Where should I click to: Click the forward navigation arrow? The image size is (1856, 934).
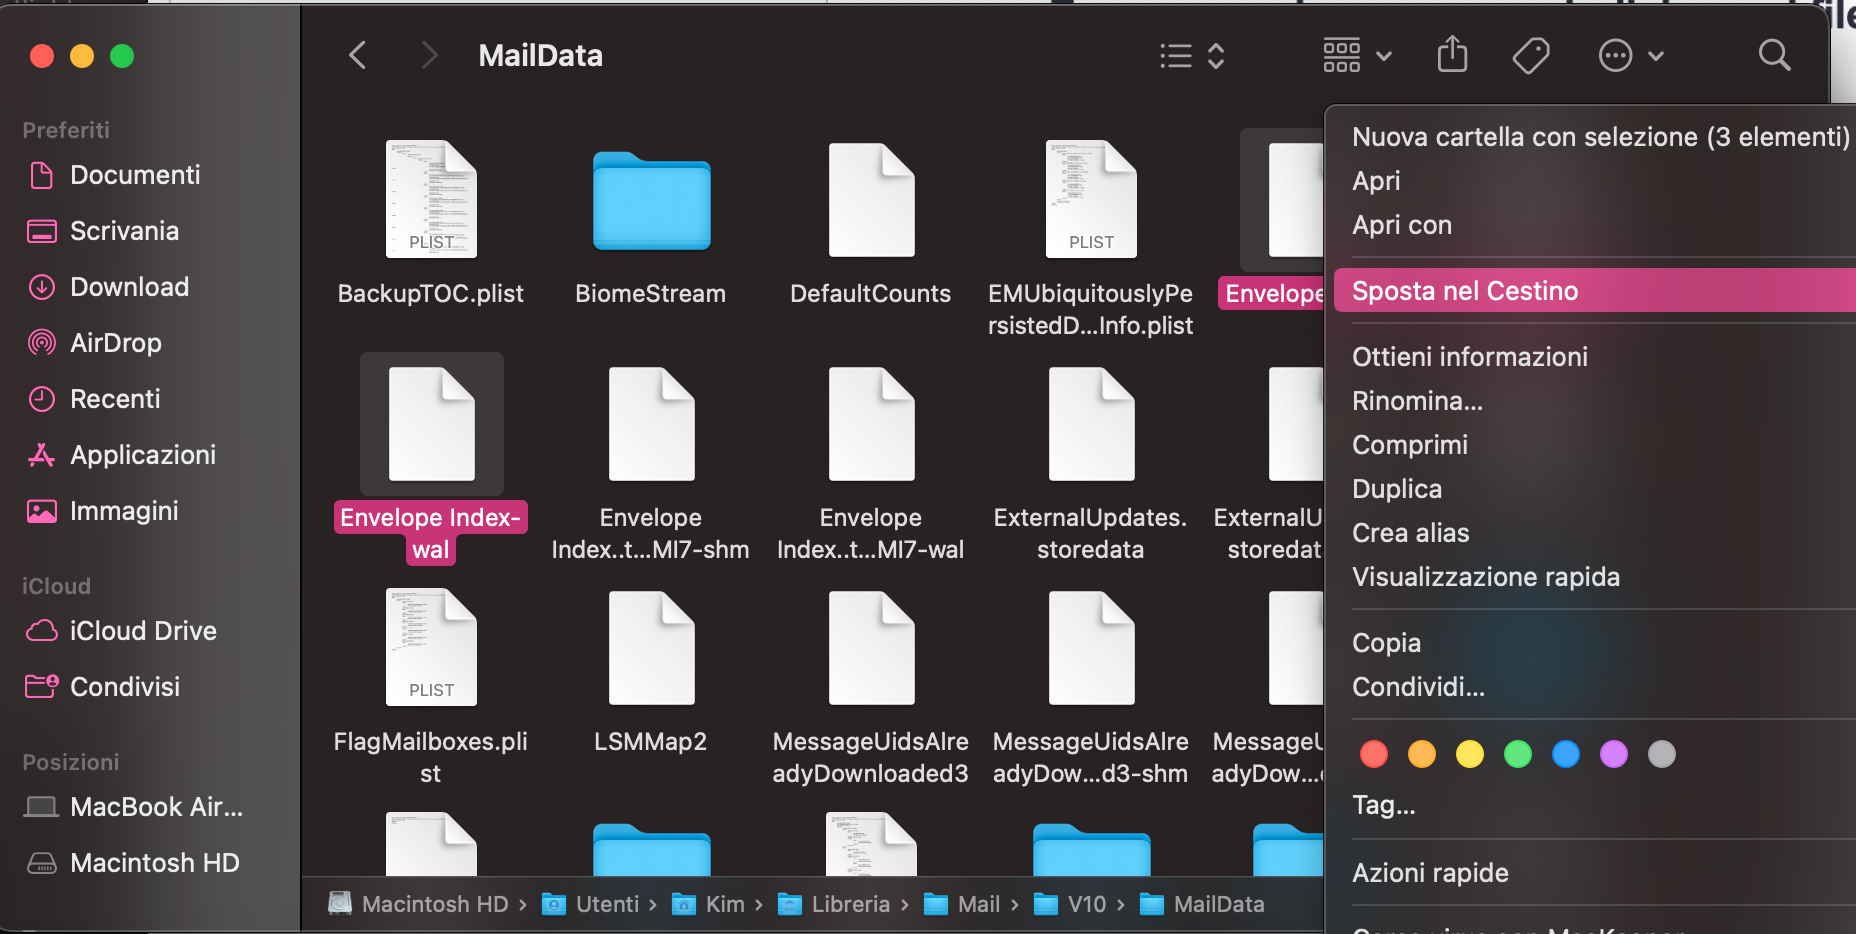point(429,55)
